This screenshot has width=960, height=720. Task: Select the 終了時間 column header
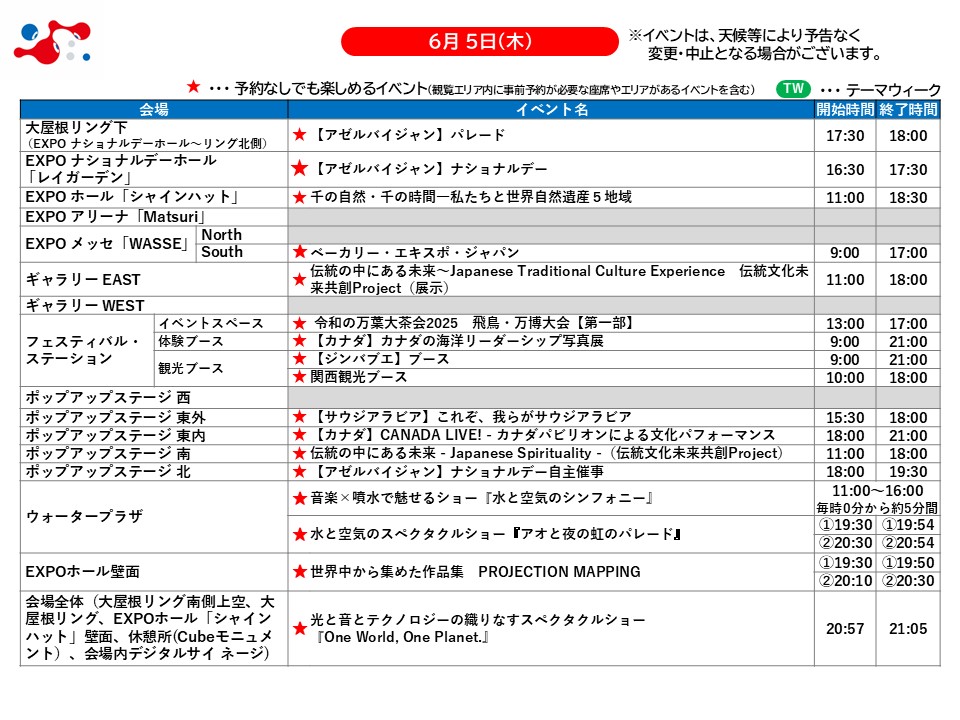pyautogui.click(x=908, y=110)
